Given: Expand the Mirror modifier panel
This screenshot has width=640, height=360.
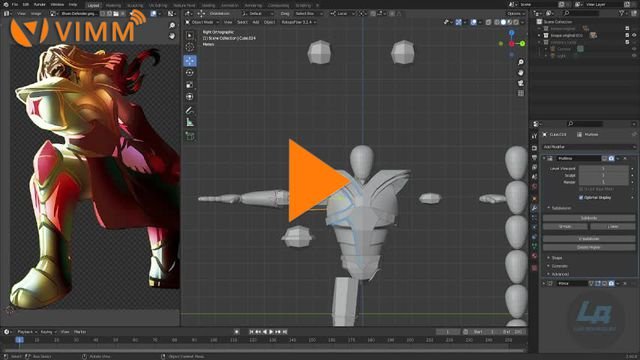Looking at the screenshot, I should (x=544, y=283).
